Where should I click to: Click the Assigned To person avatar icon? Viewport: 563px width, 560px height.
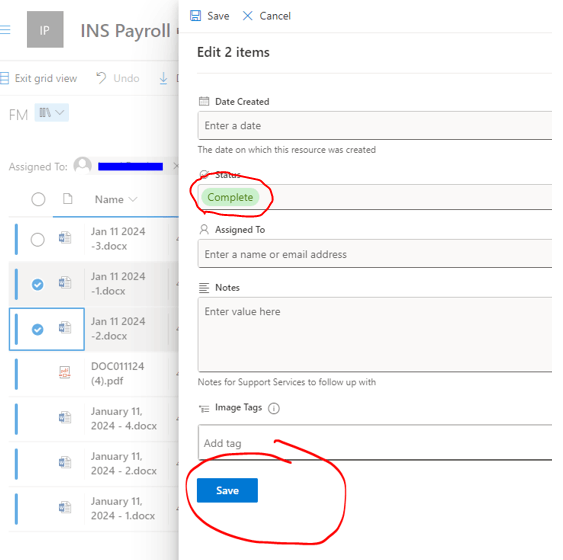pyautogui.click(x=83, y=166)
